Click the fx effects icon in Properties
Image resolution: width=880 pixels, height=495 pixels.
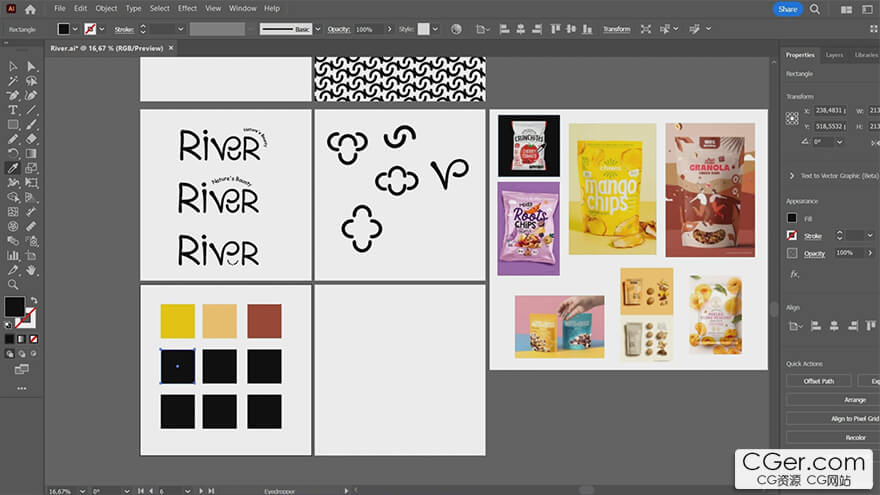(794, 274)
